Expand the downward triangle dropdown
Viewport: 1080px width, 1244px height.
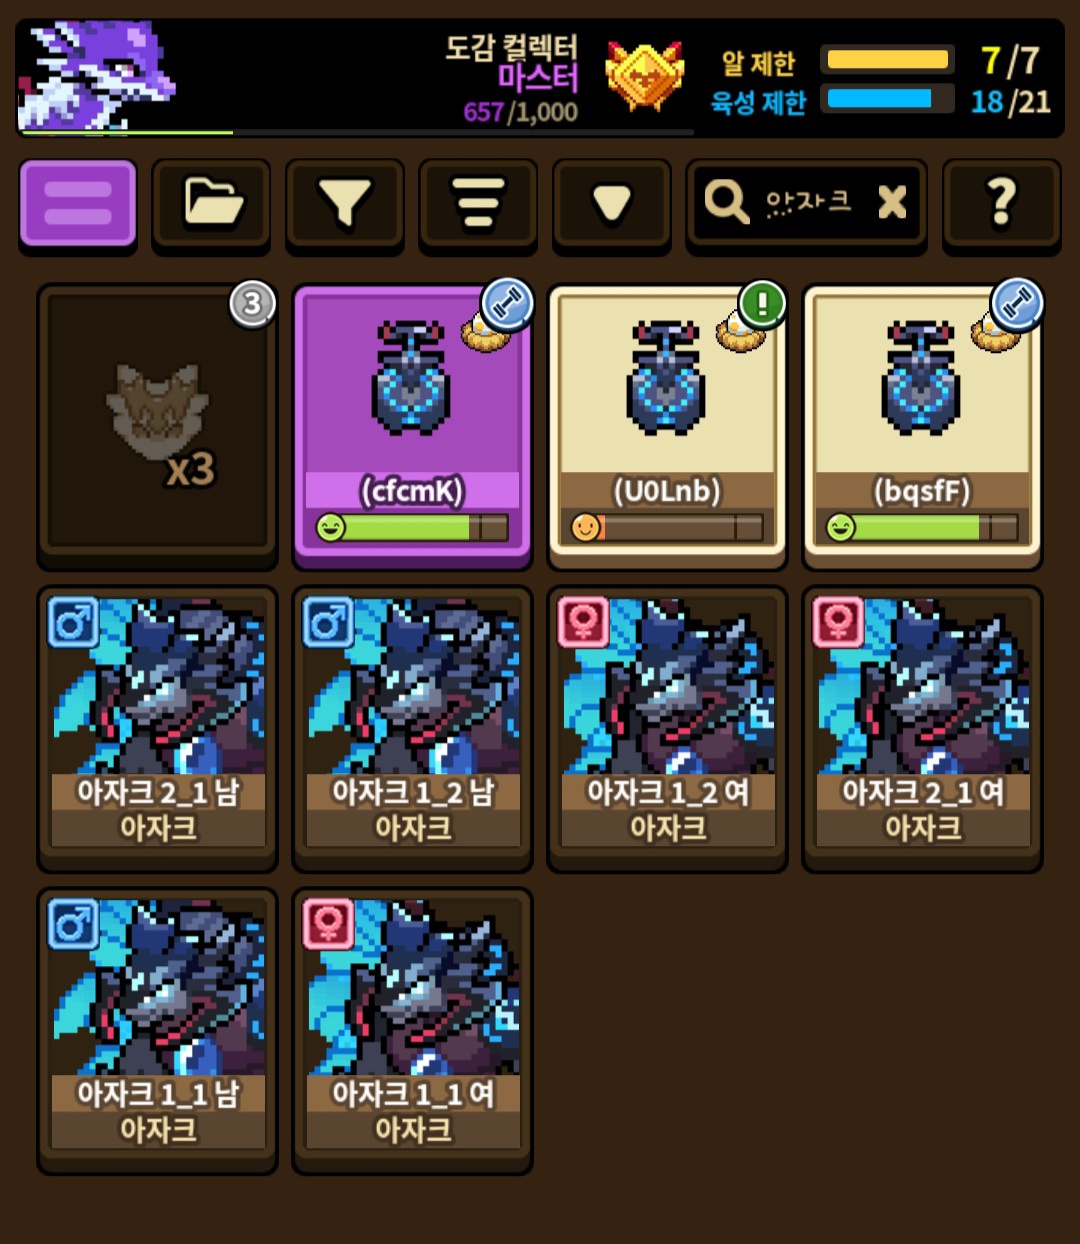(611, 204)
